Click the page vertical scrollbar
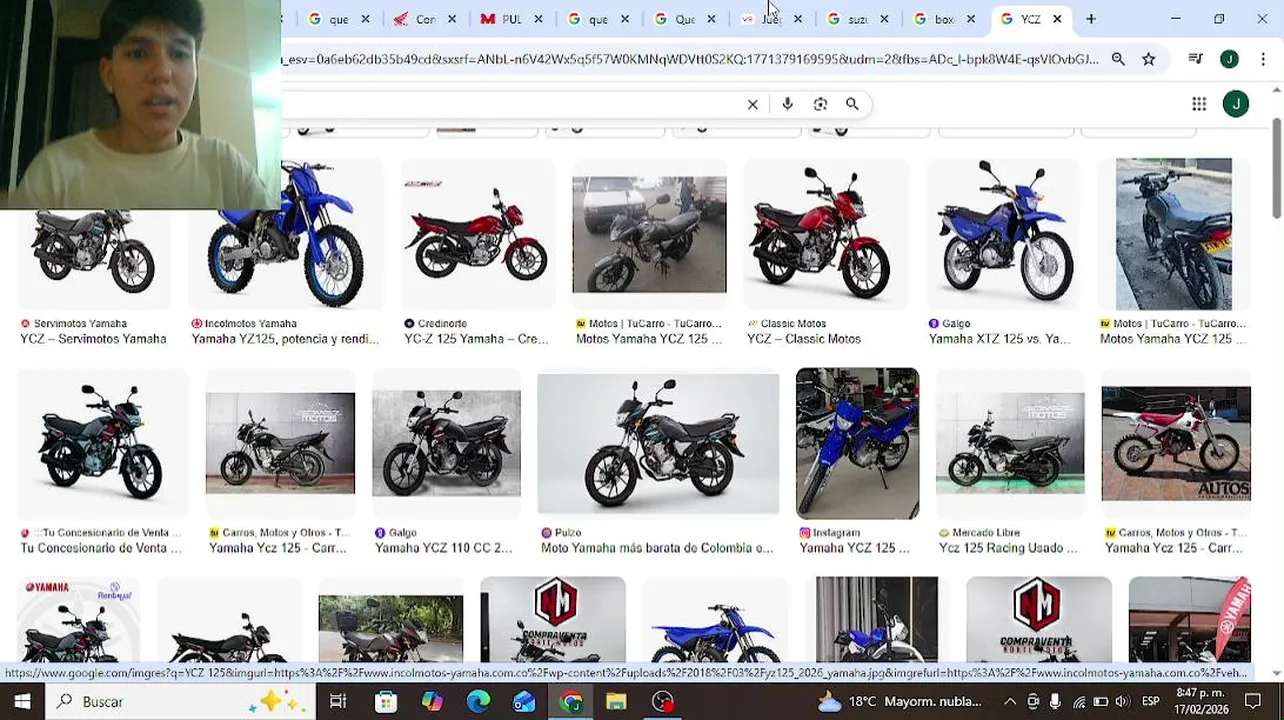Image resolution: width=1284 pixels, height=720 pixels. [x=1276, y=168]
